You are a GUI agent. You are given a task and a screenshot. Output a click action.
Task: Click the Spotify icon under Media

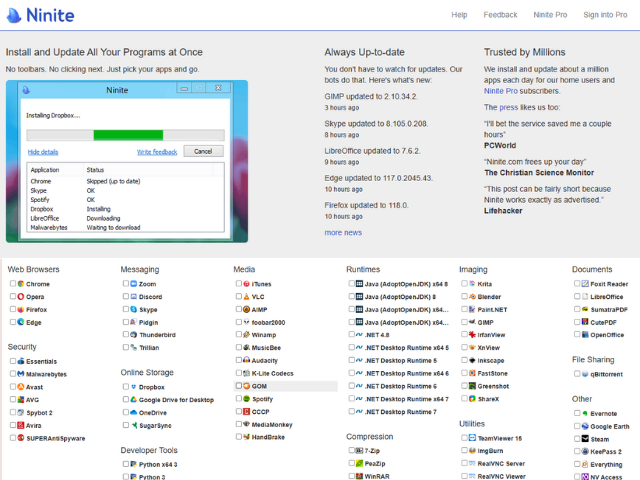click(247, 399)
